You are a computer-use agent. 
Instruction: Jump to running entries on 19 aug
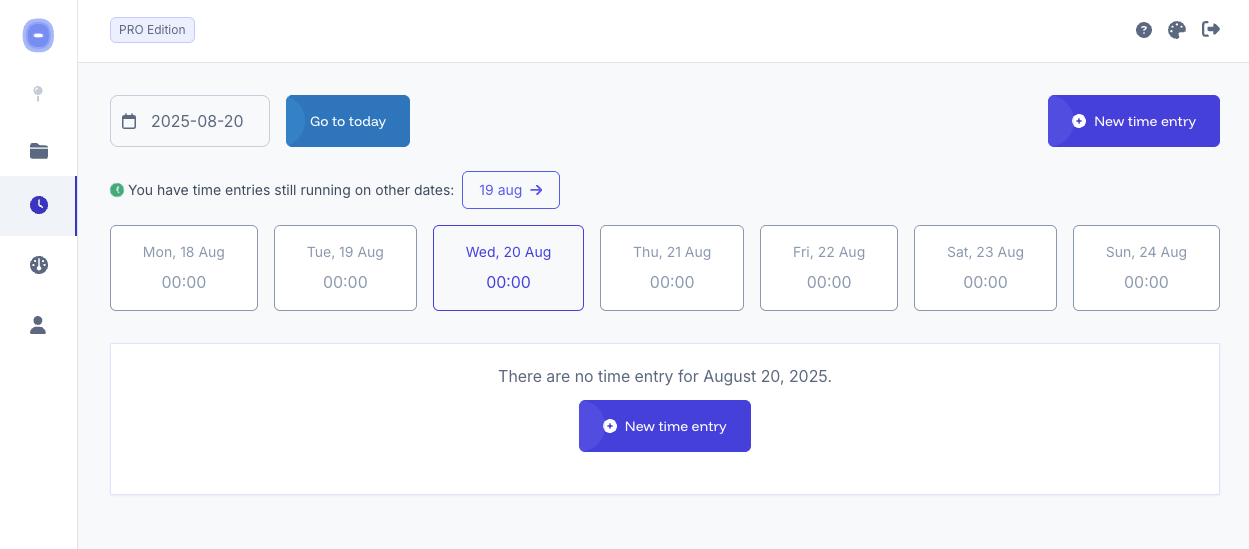pos(511,190)
